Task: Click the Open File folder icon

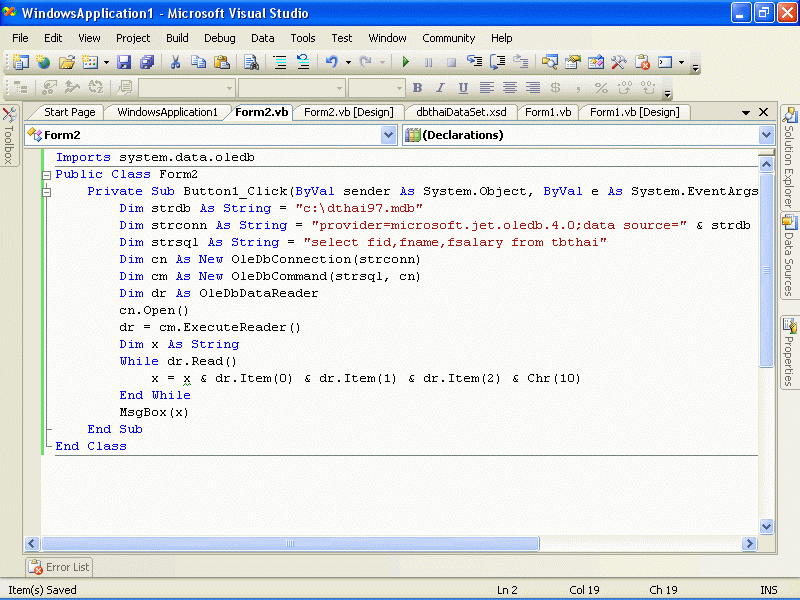Action: click(x=67, y=62)
